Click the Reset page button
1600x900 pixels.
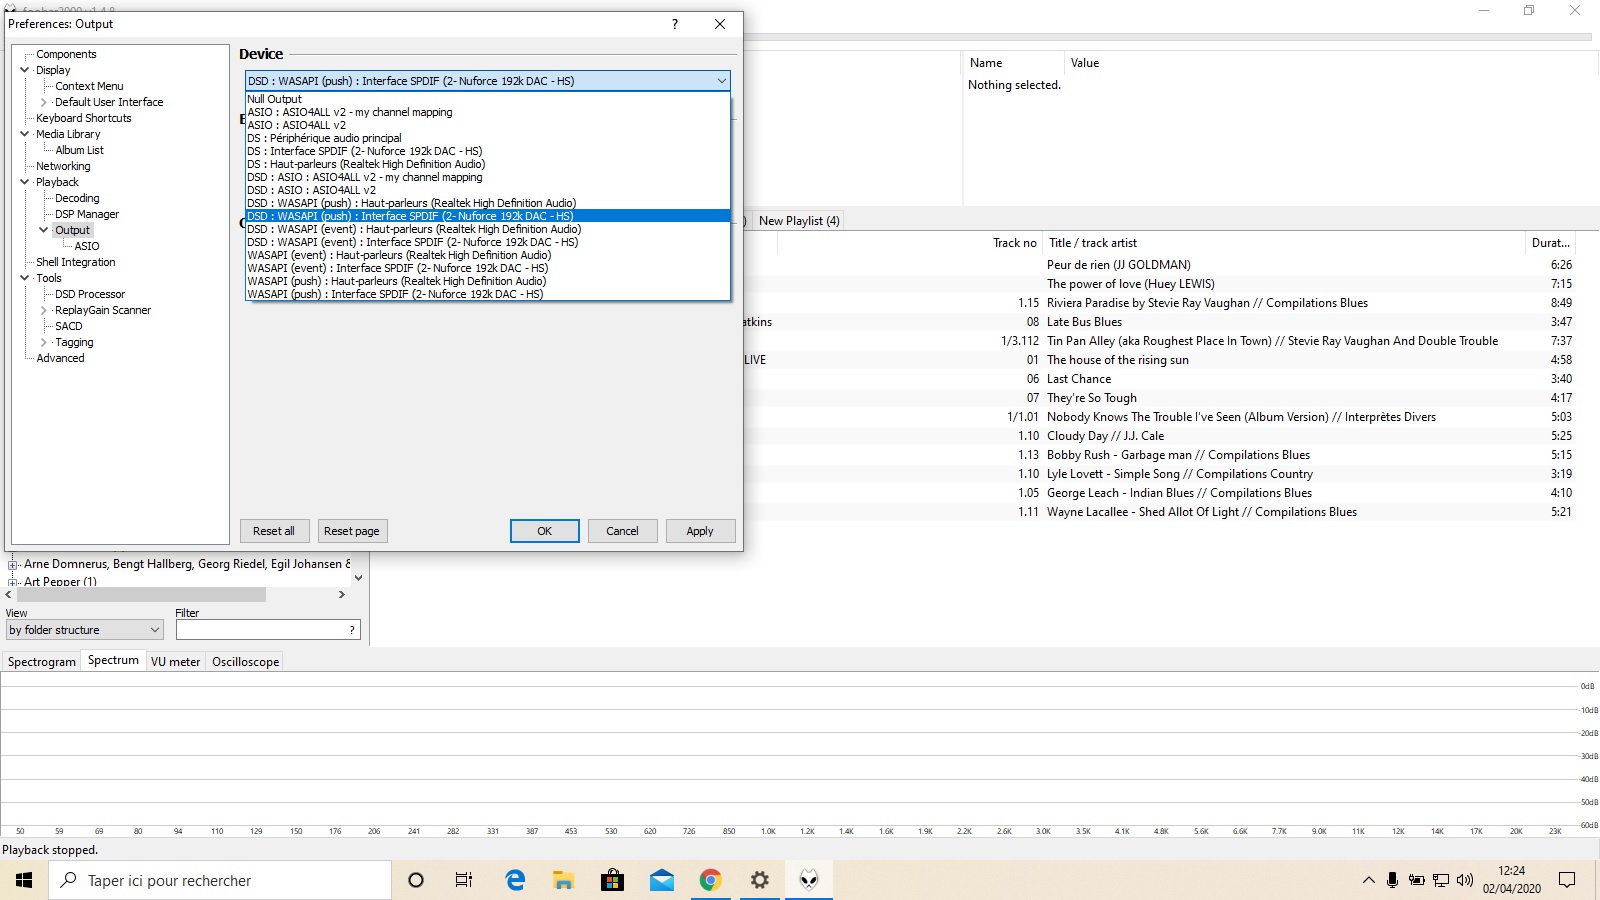pos(351,531)
